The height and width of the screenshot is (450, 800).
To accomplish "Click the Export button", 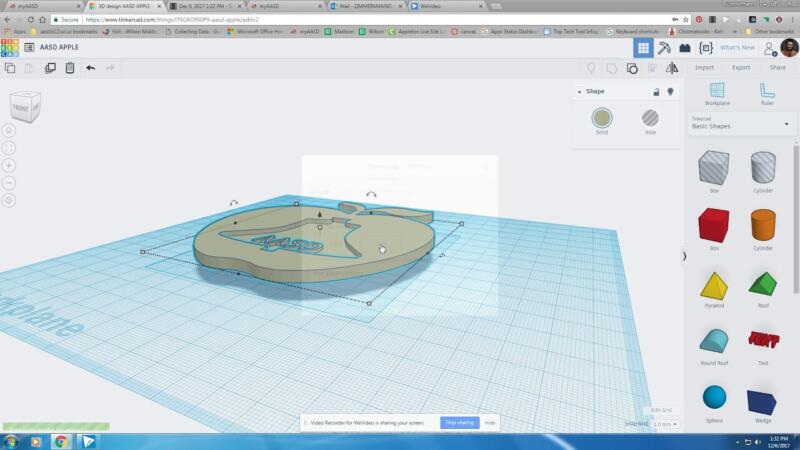I will 741,68.
